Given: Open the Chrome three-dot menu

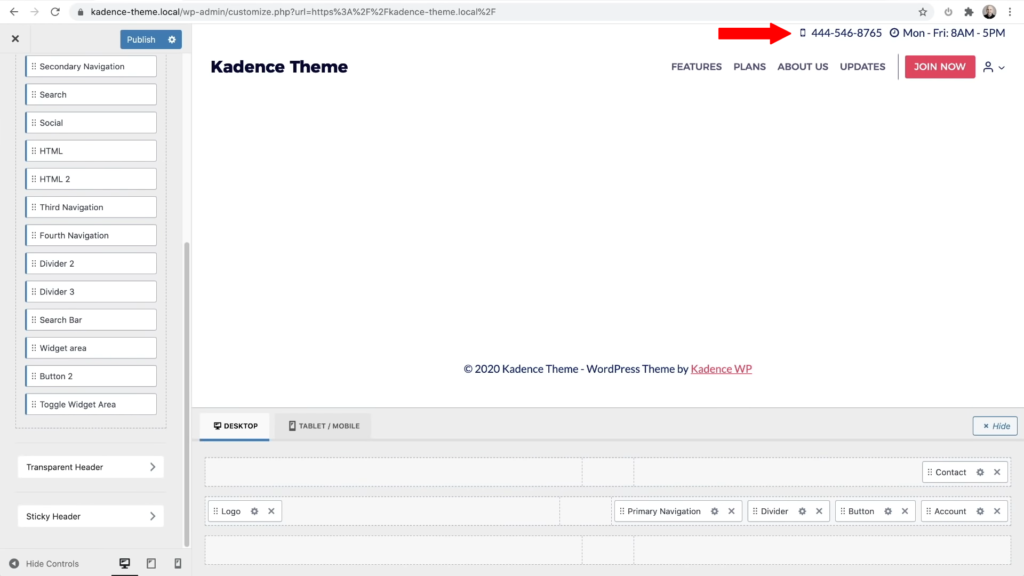Looking at the screenshot, I should 1010,12.
